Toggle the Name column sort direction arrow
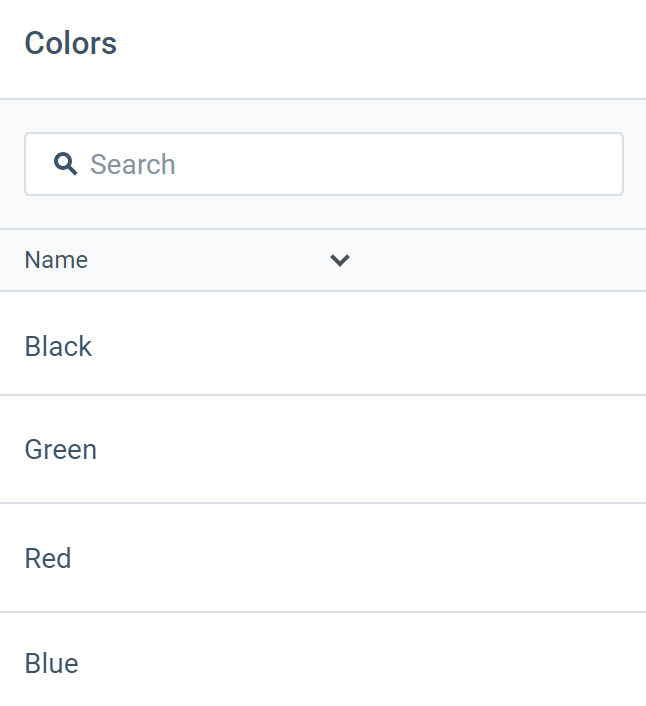 point(340,261)
